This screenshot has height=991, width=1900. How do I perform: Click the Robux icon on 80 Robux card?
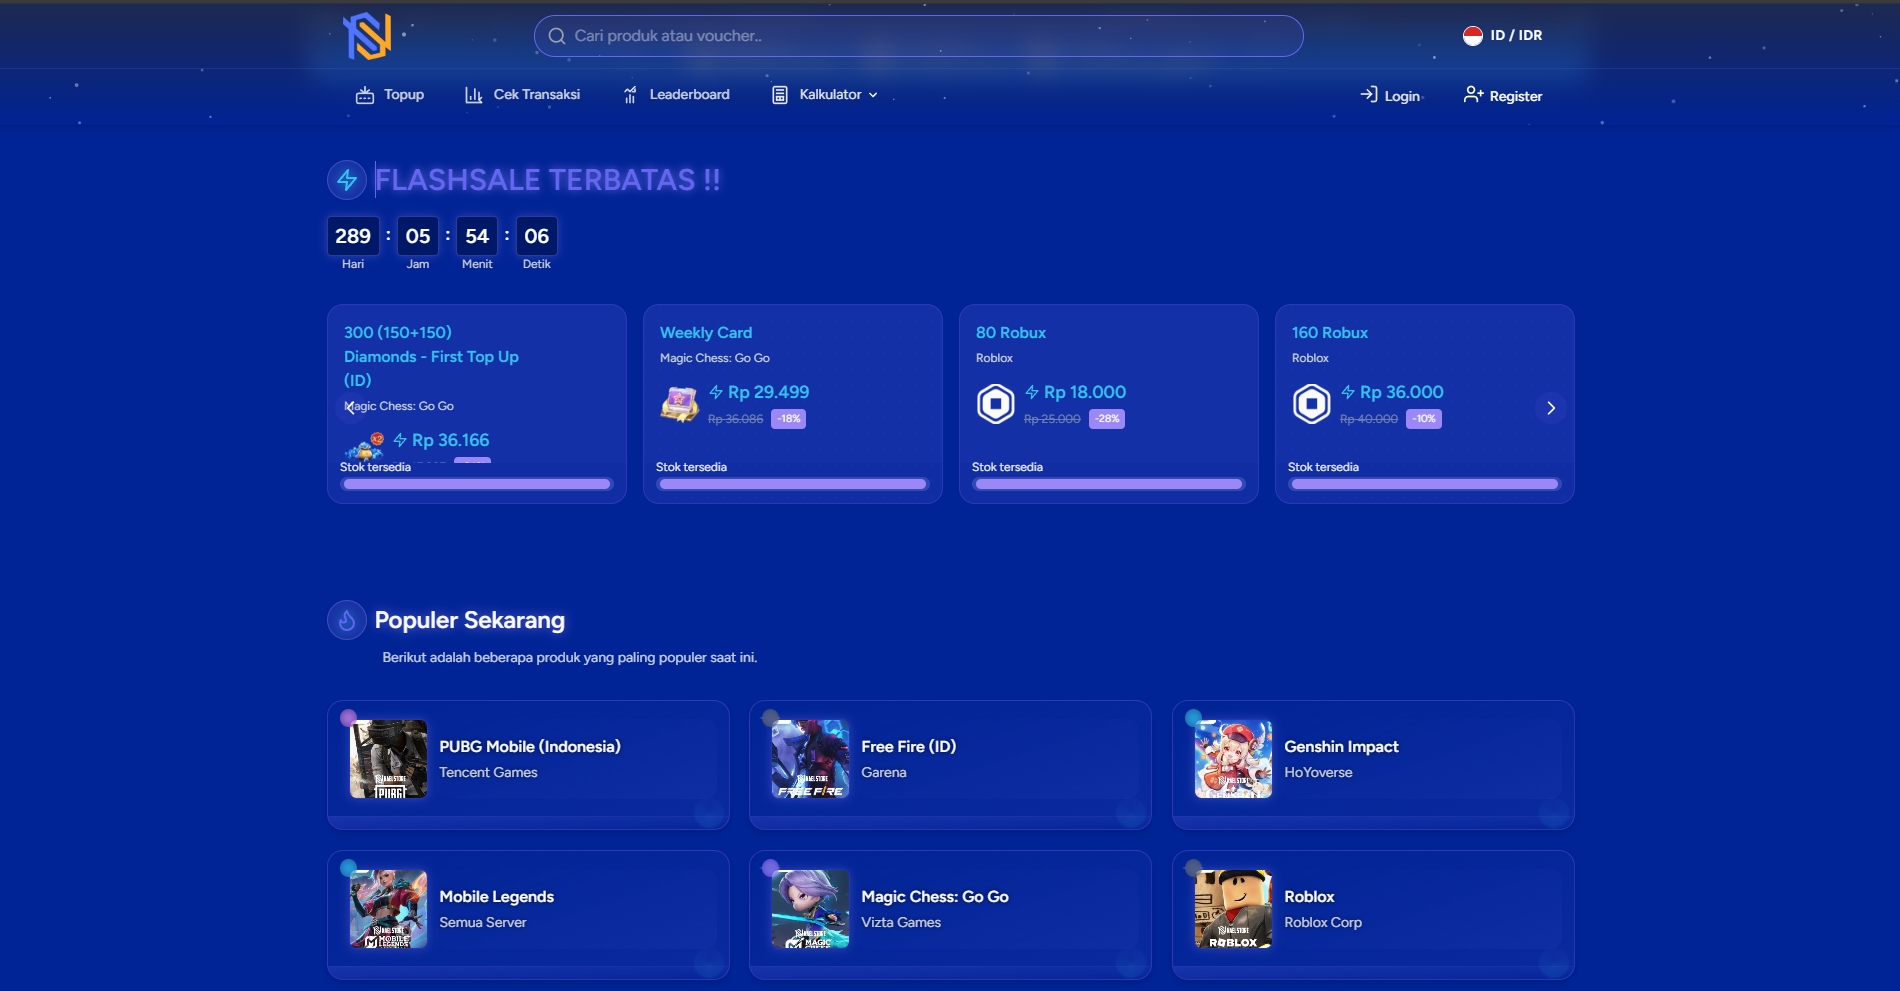tap(995, 404)
